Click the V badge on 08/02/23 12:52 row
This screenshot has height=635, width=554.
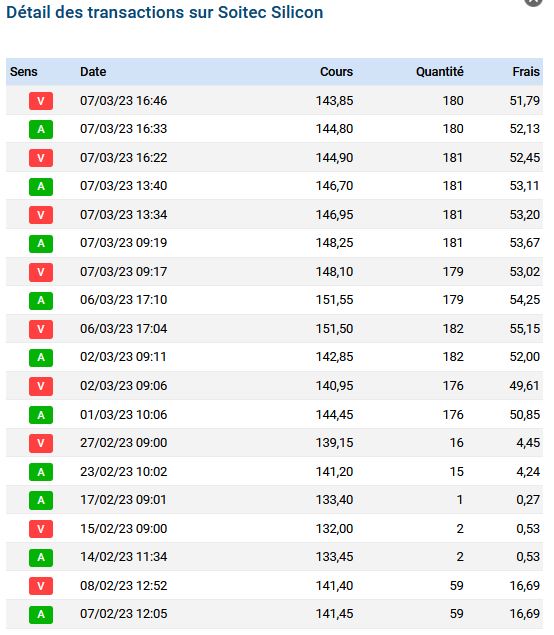pos(41,586)
